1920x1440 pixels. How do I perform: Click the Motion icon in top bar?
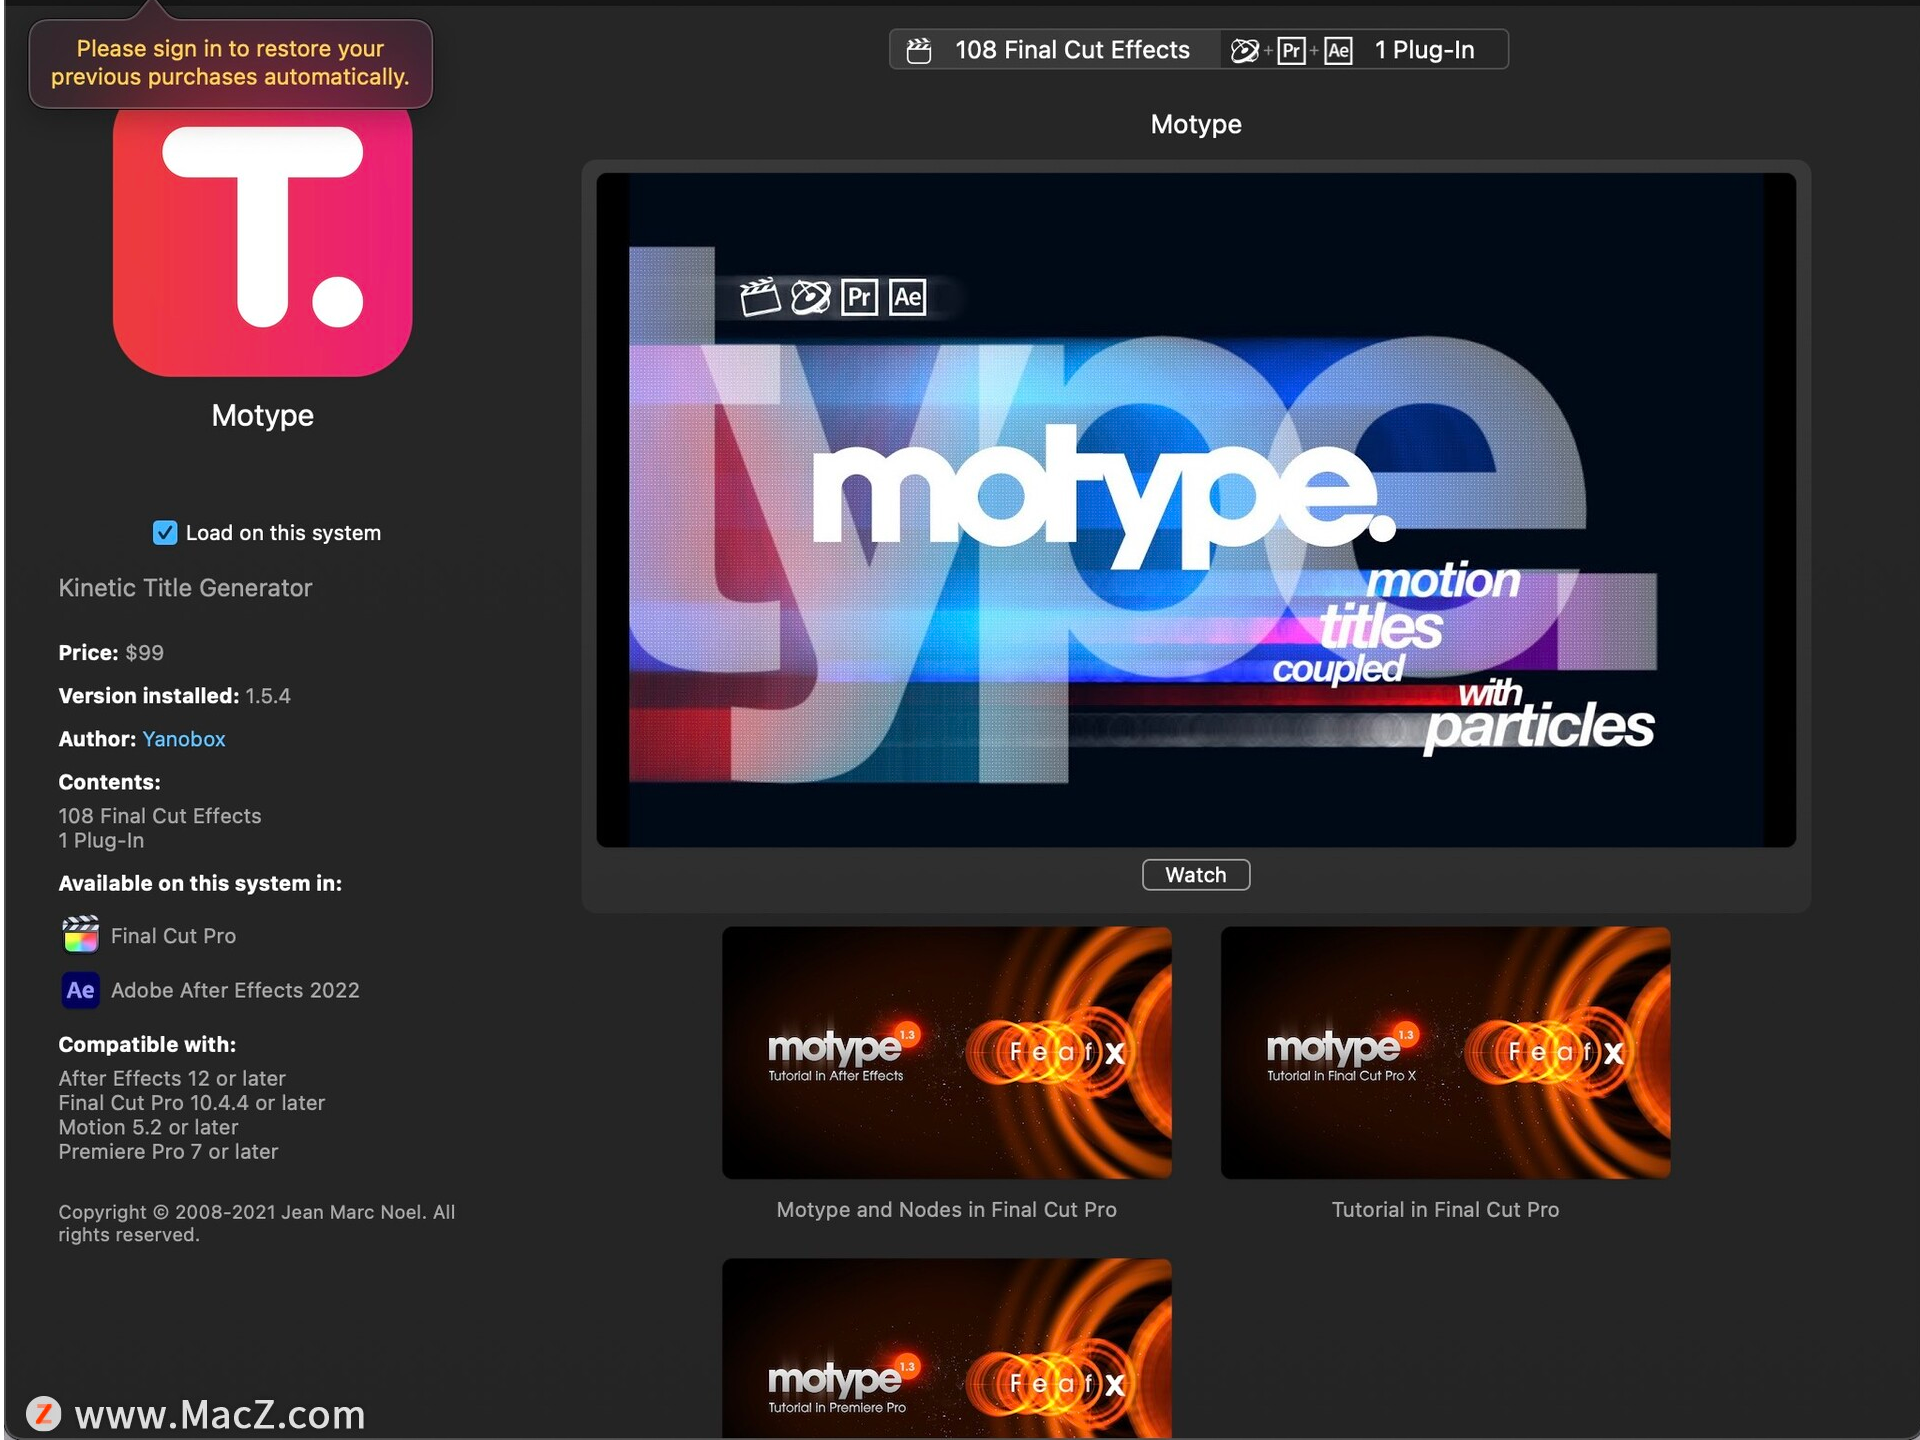pyautogui.click(x=1244, y=50)
